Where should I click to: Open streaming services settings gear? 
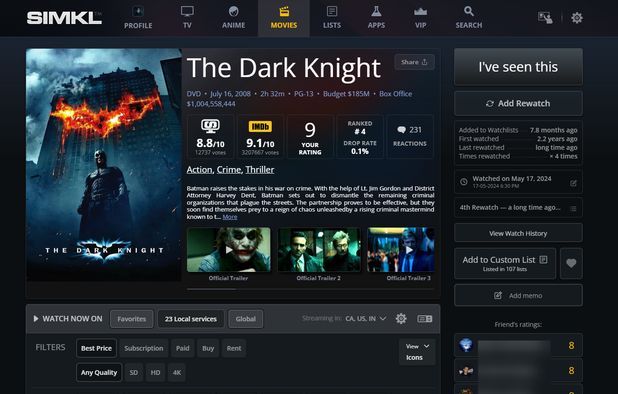[x=401, y=318]
